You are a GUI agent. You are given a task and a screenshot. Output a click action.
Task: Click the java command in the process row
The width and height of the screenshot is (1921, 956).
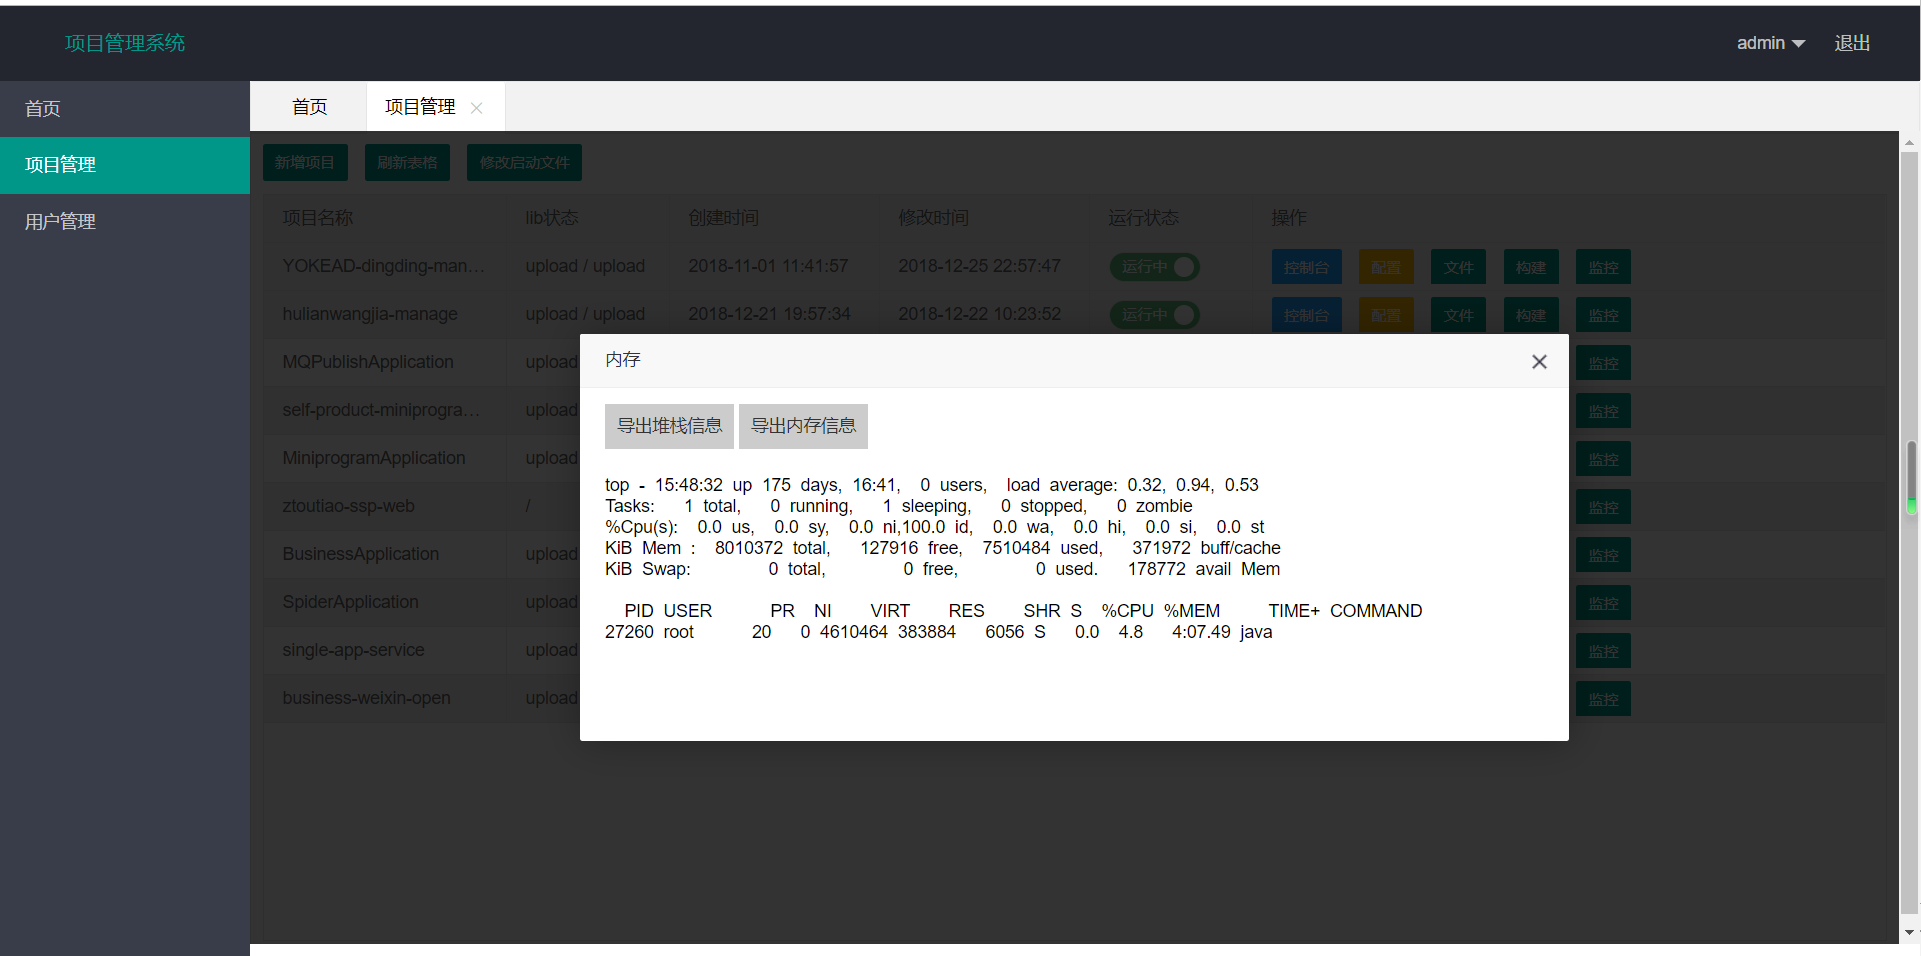1256,632
